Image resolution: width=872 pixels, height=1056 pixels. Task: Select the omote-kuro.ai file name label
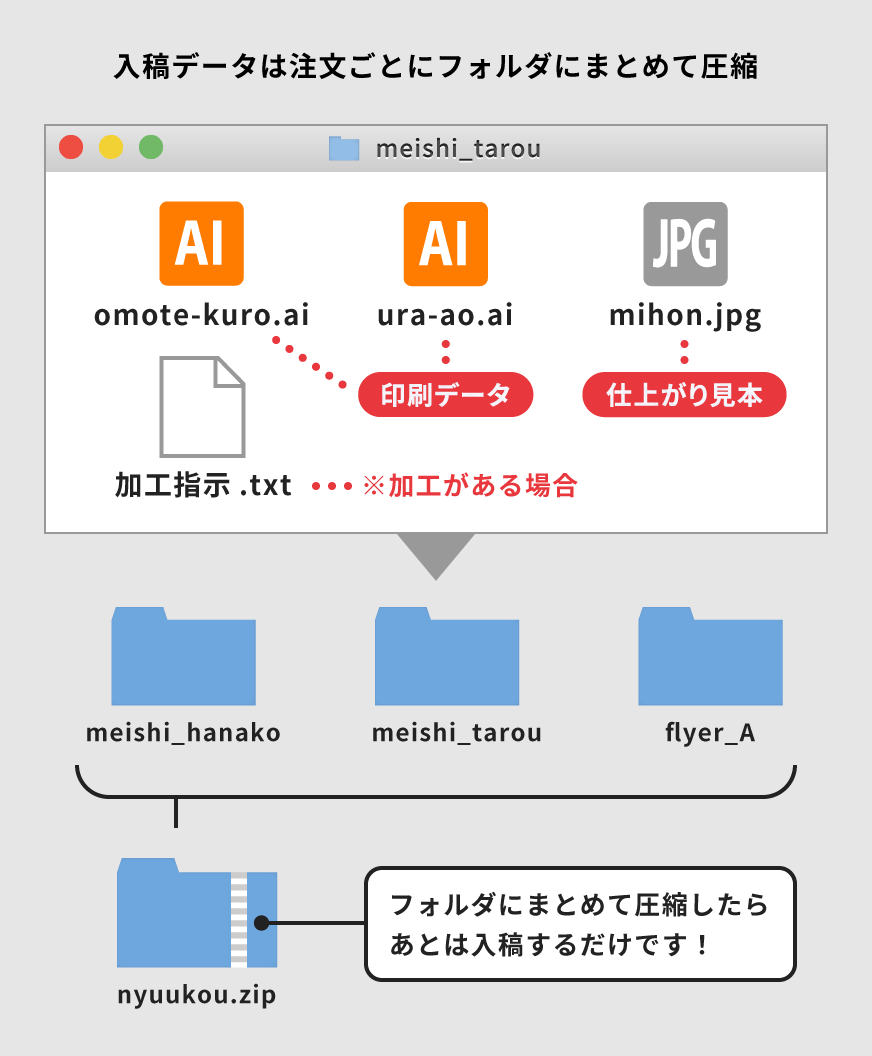(202, 316)
